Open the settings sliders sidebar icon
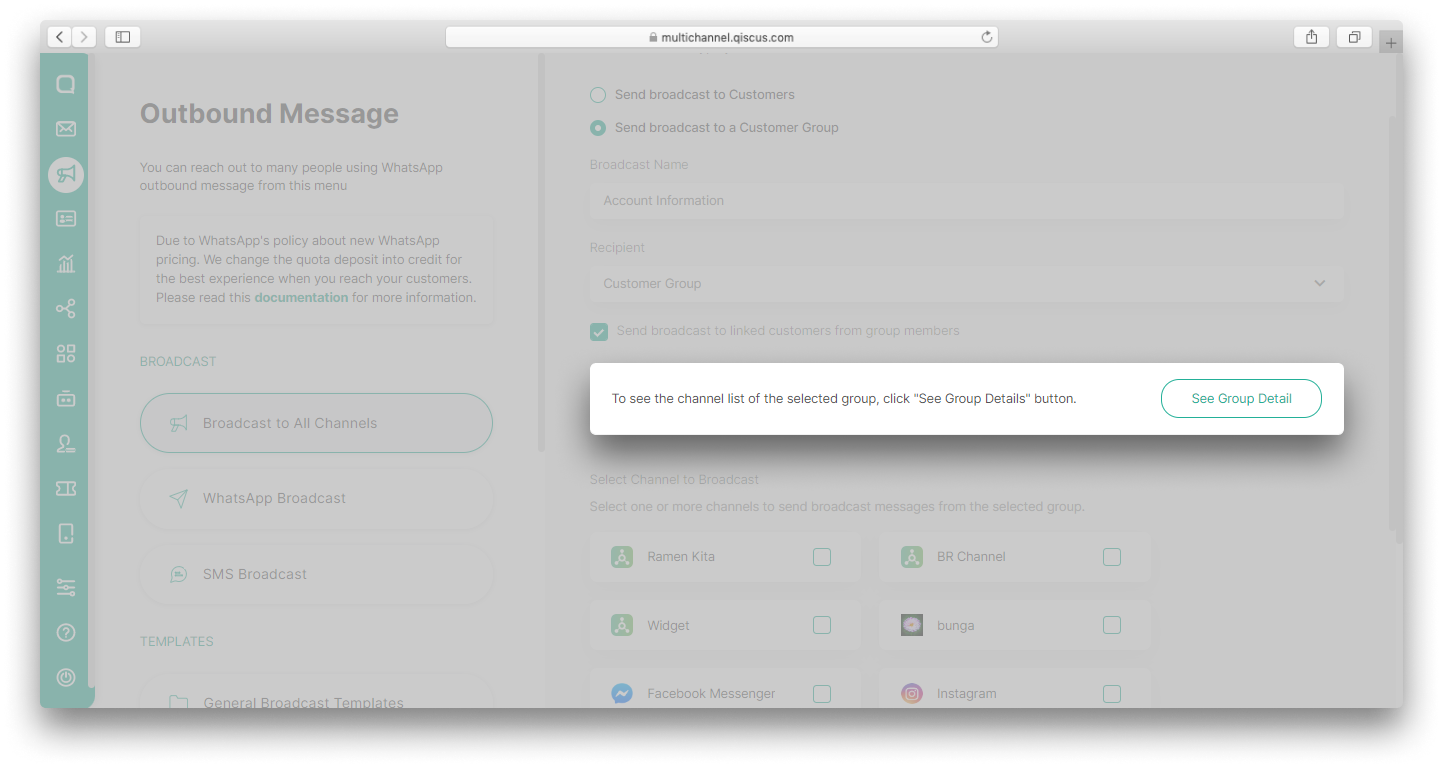This screenshot has height=768, width=1443. tap(66, 588)
